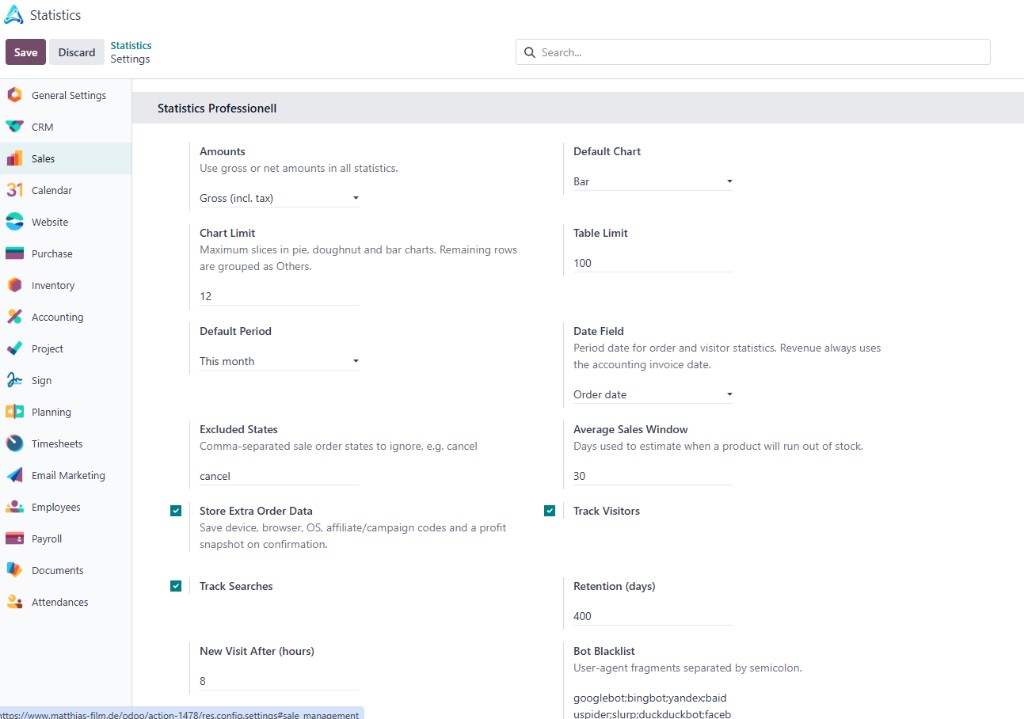
Task: Click the Sign signature icon
Action: click(x=14, y=380)
